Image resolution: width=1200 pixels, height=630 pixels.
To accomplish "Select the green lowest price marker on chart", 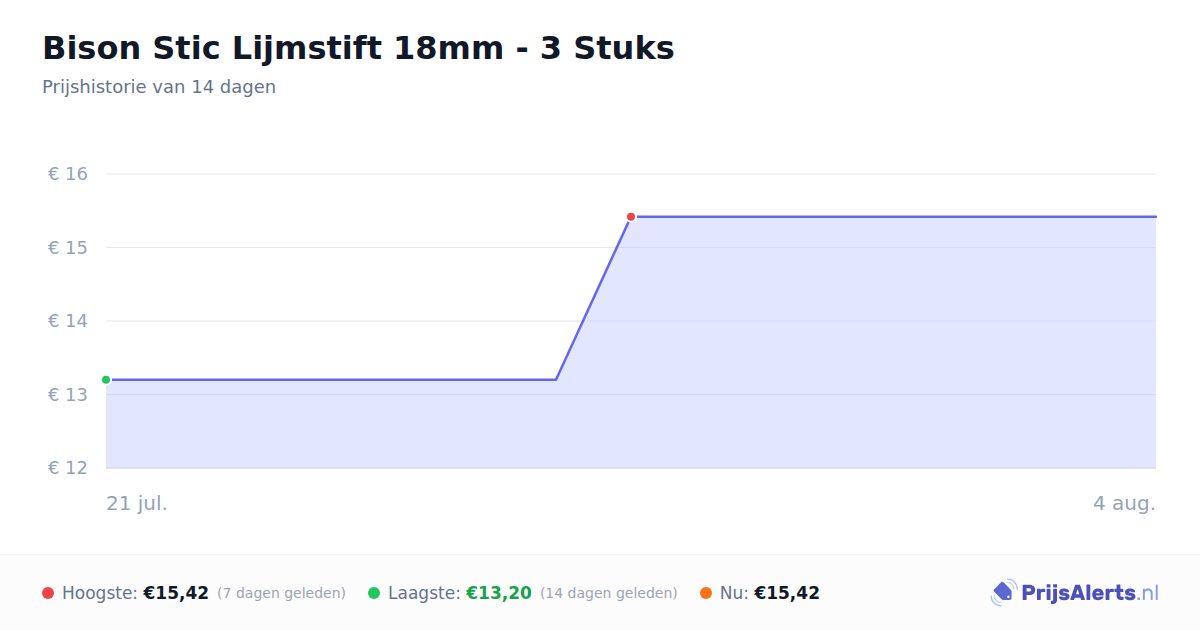I will (106, 380).
